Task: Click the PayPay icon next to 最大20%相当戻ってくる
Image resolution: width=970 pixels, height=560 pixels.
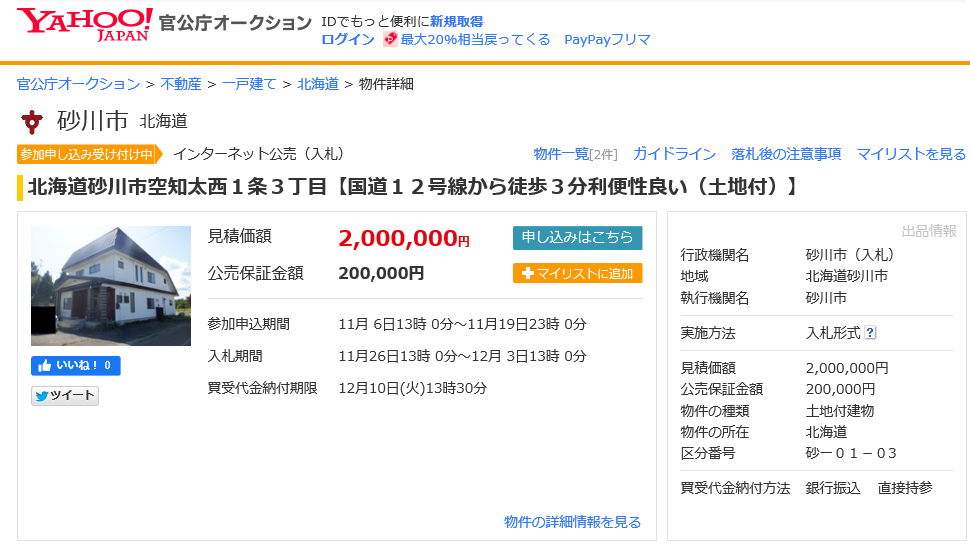Action: coord(390,40)
